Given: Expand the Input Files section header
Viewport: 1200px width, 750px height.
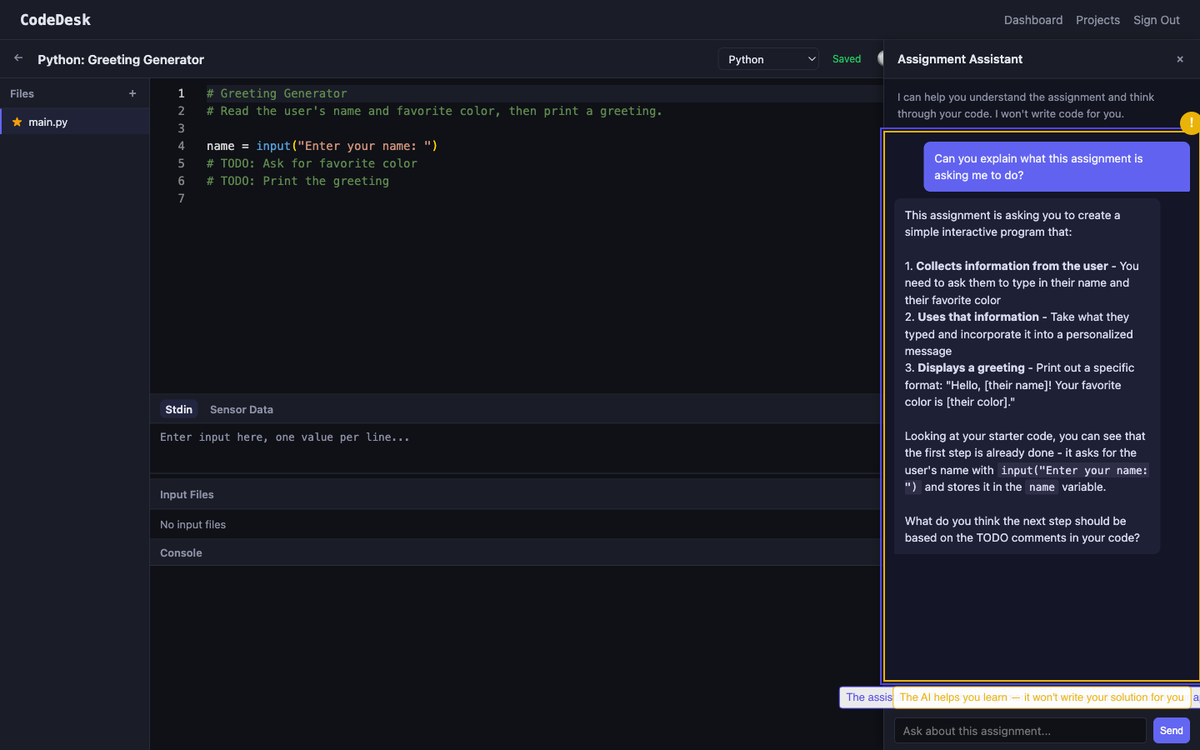Looking at the screenshot, I should (x=187, y=495).
